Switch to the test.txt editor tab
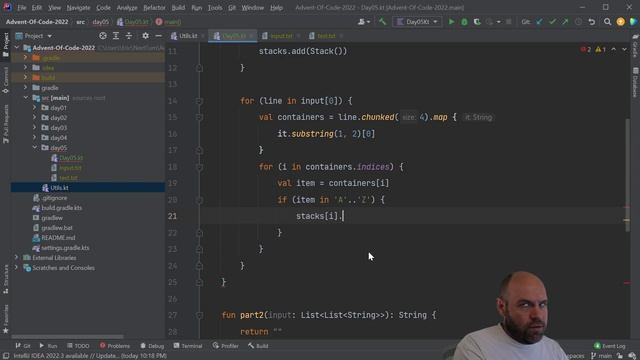This screenshot has width=640, height=360. pyautogui.click(x=326, y=36)
